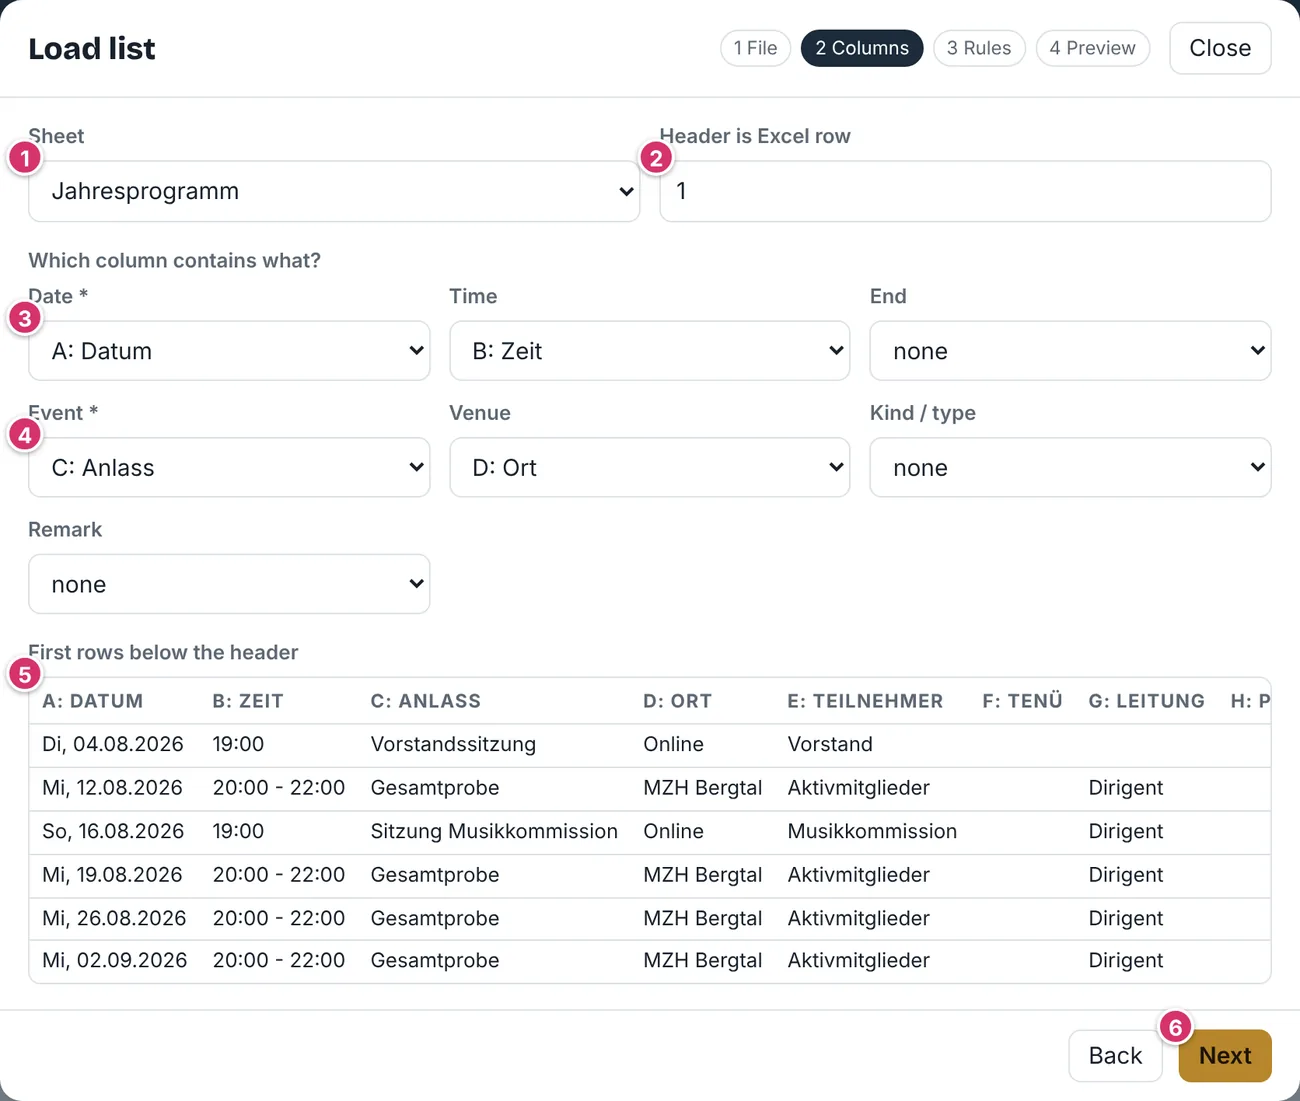The height and width of the screenshot is (1101, 1300).
Task: Click the Musikkommission participant cell
Action: (x=872, y=831)
